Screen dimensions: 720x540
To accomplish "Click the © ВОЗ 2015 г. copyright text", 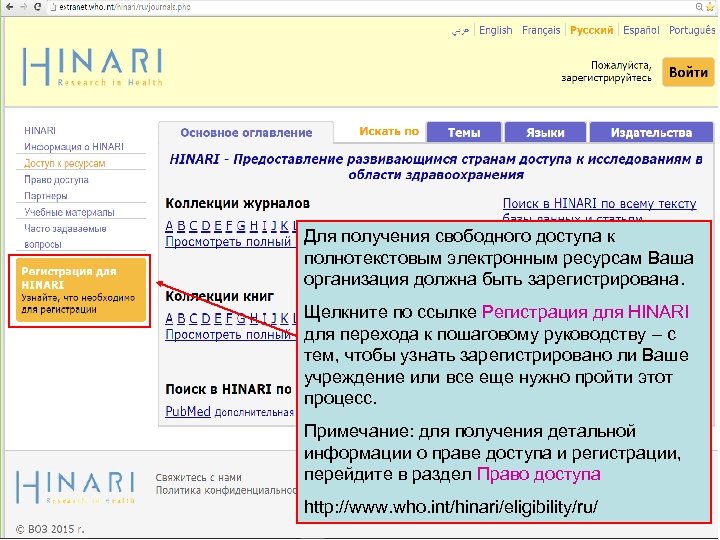I will [x=50, y=529].
